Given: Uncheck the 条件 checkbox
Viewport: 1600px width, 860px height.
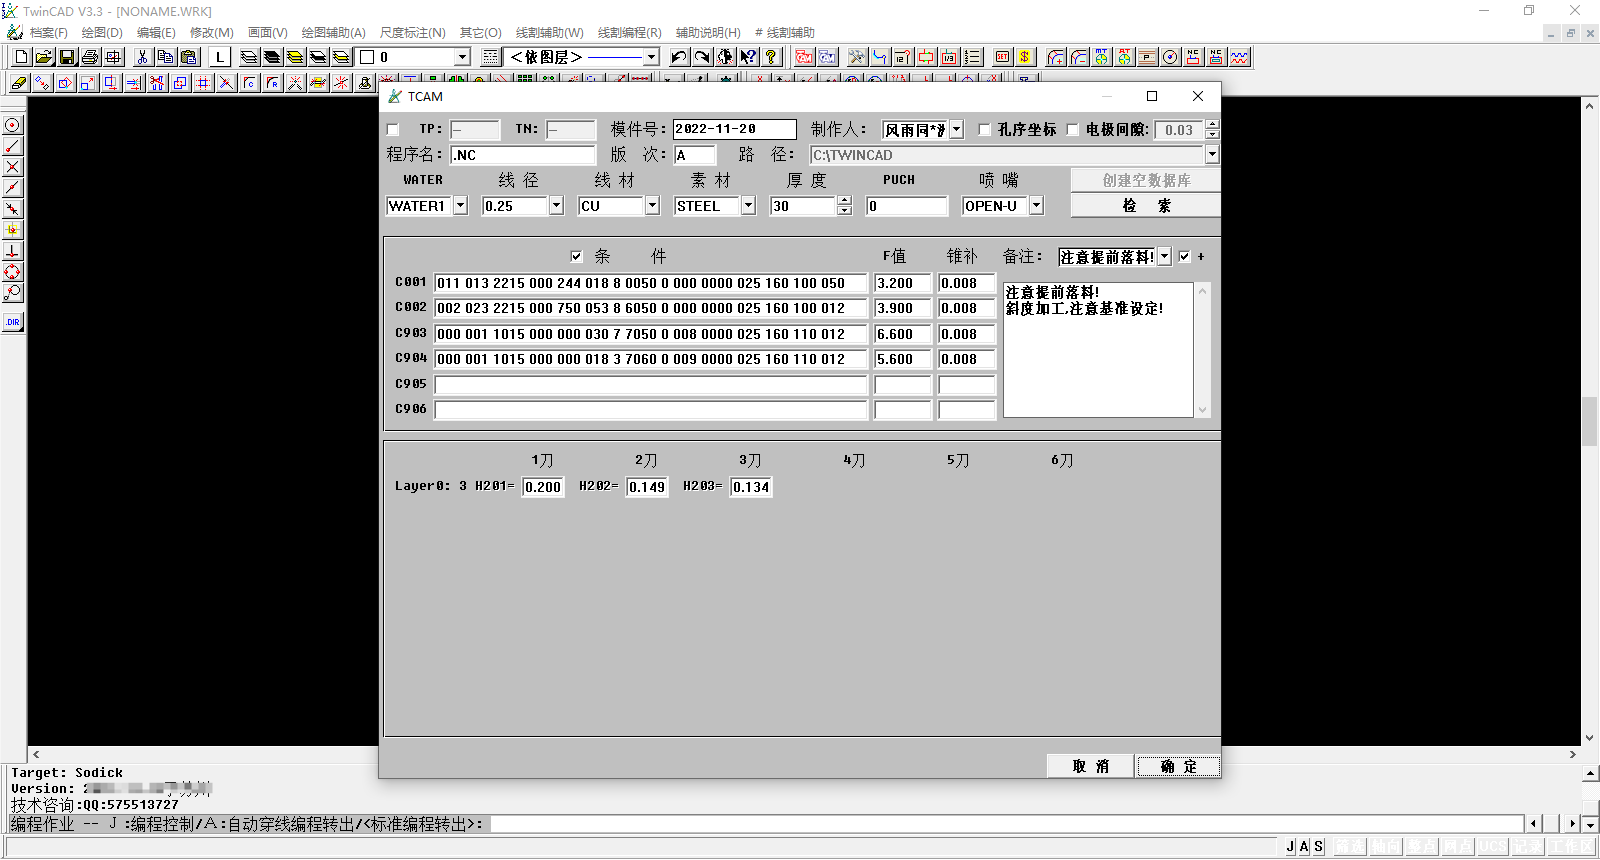Looking at the screenshot, I should pyautogui.click(x=576, y=256).
